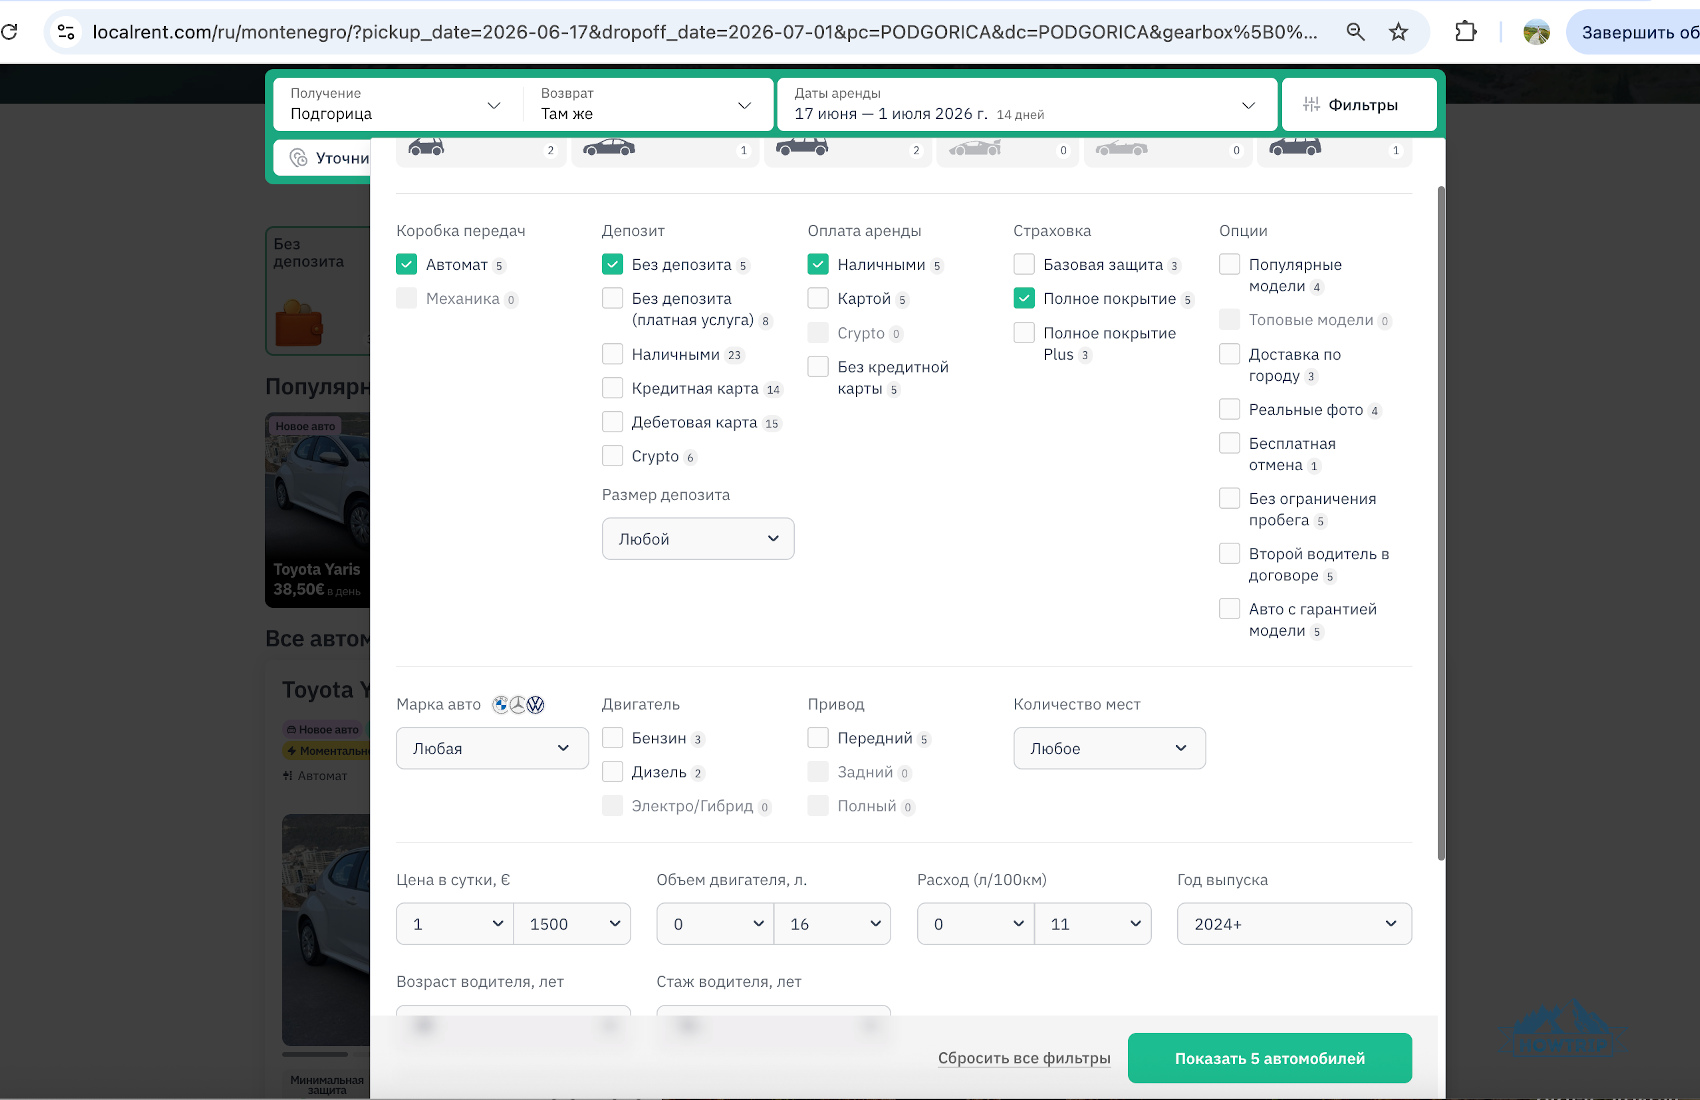Image resolution: width=1700 pixels, height=1100 pixels.
Task: Click the zoom magnifier icon in address bar
Action: tap(1355, 32)
